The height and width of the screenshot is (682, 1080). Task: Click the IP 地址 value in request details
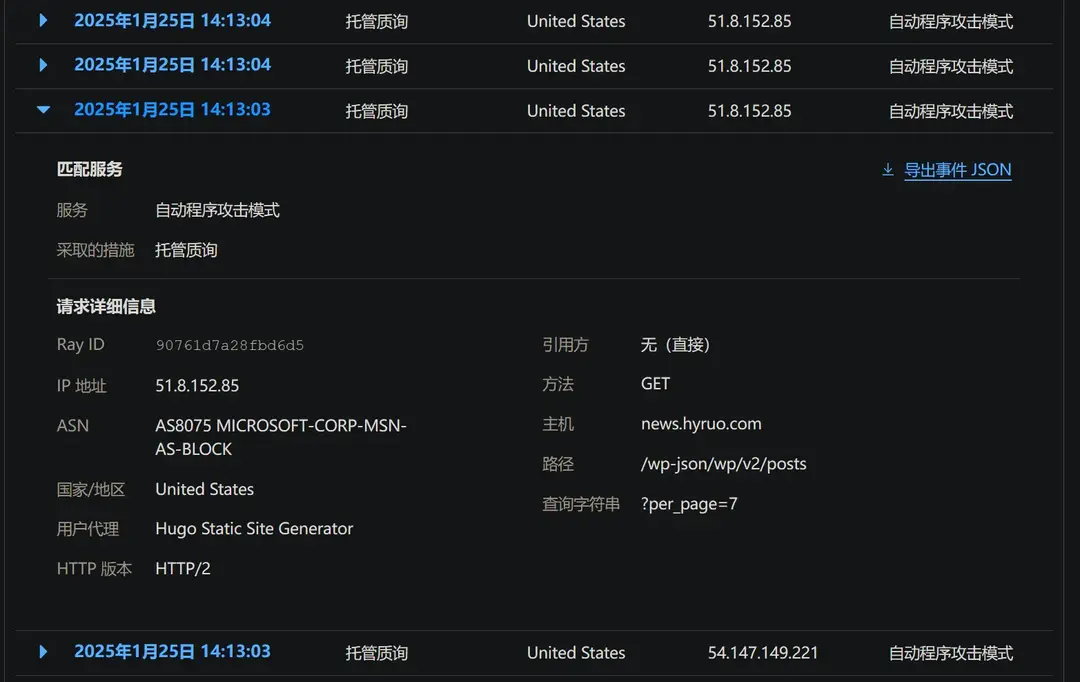(197, 385)
